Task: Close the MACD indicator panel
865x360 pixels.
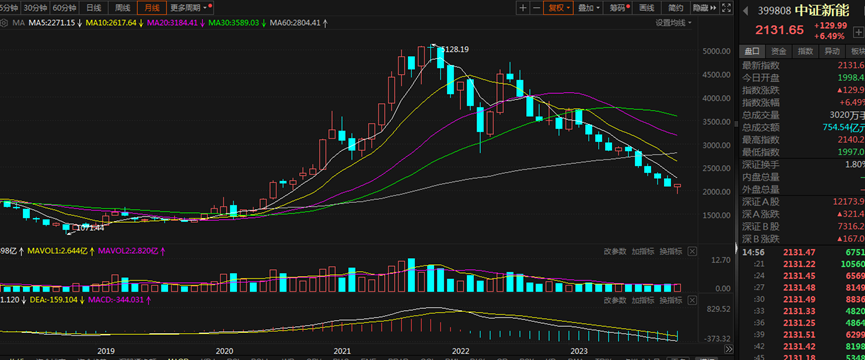Action: [692, 300]
